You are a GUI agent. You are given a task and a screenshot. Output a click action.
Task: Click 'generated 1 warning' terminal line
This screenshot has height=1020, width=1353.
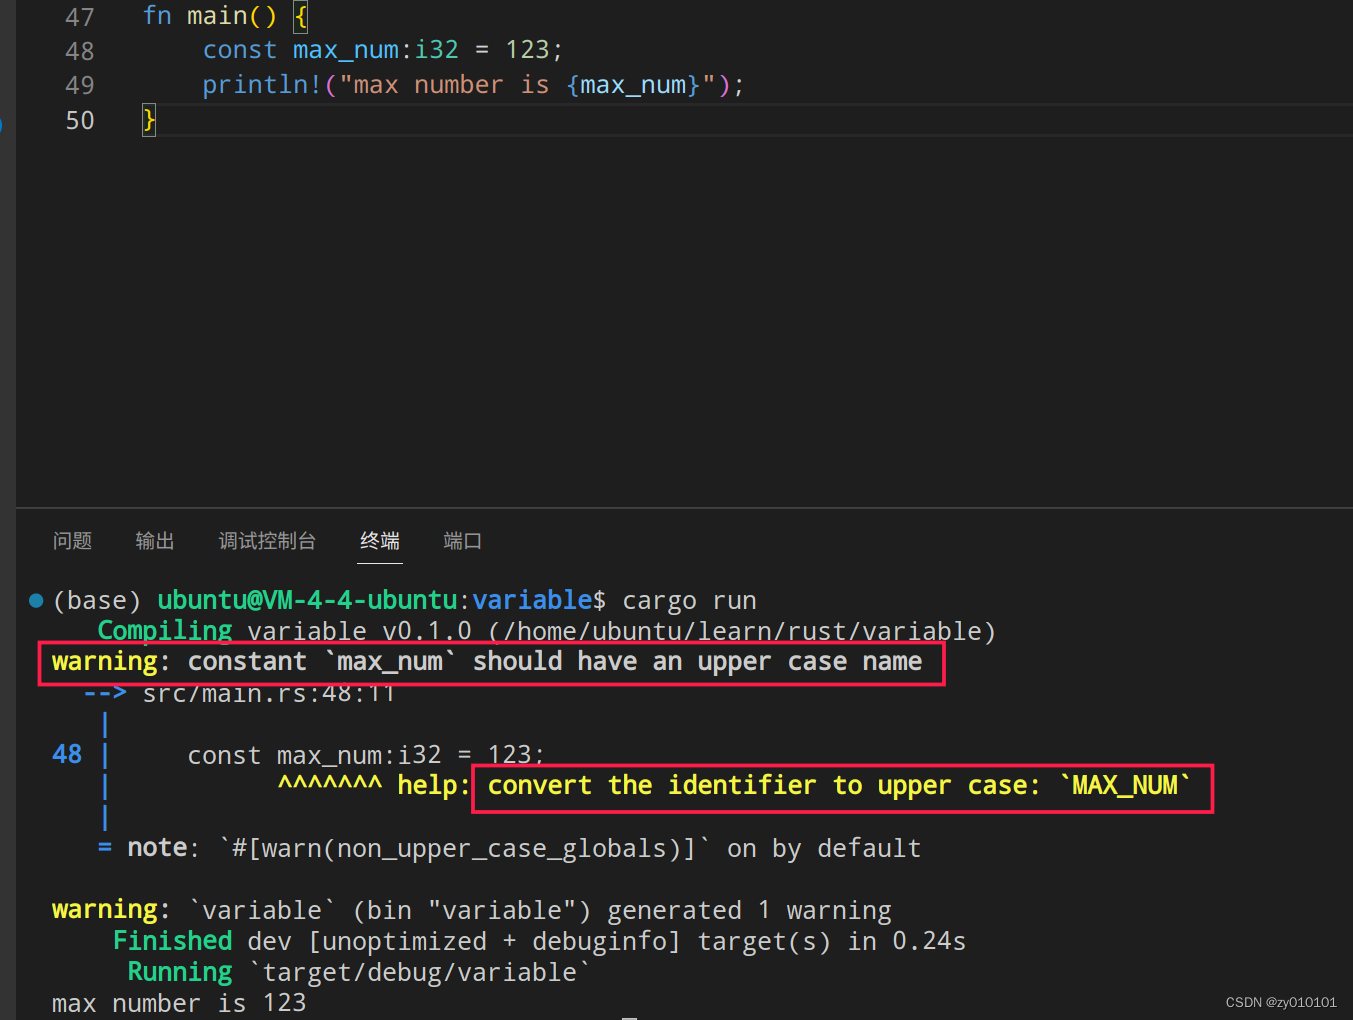coord(749,910)
